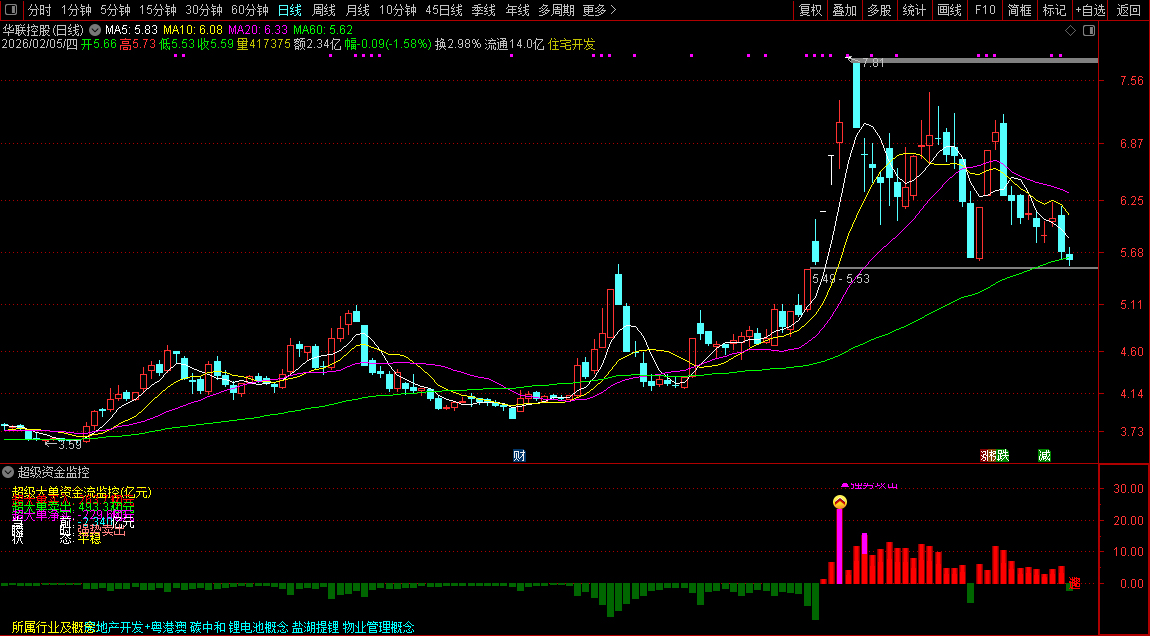Switch to the 分时 view
Screen dimensions: 1150x636
tap(40, 10)
